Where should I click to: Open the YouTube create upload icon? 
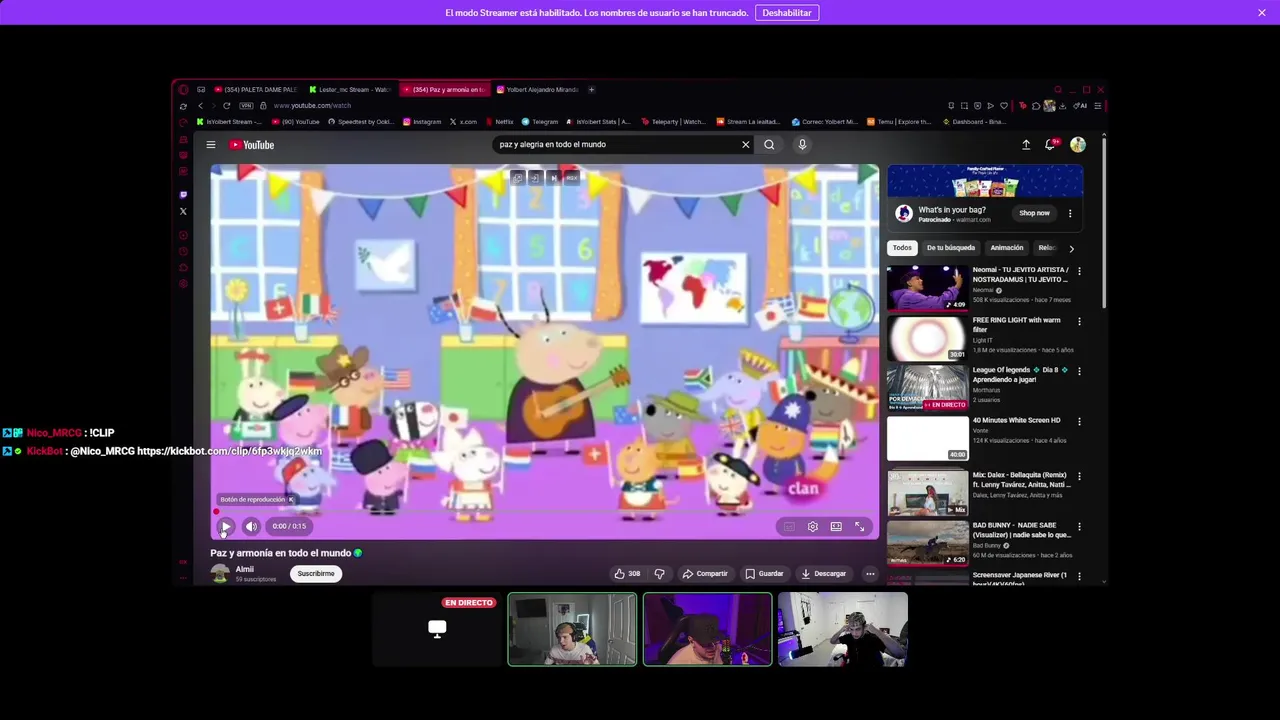pyautogui.click(x=1026, y=145)
